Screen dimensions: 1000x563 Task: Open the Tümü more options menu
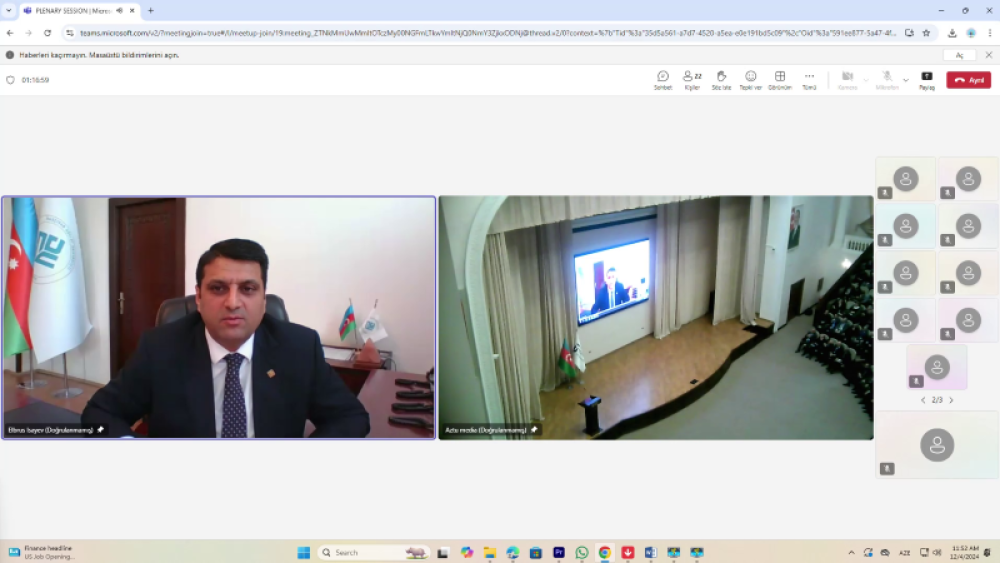coord(809,79)
